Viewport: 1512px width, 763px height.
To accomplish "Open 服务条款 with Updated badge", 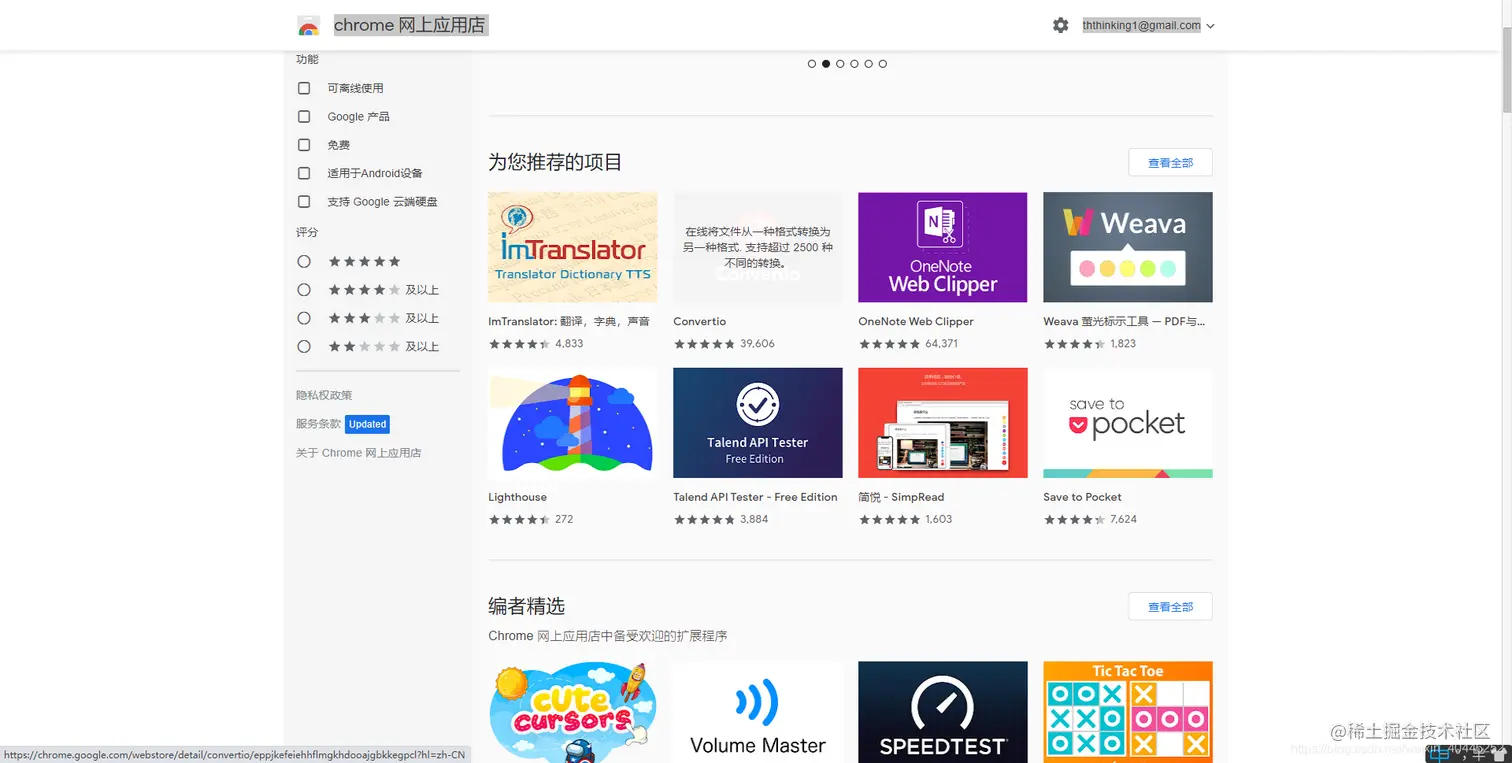I will (x=318, y=423).
